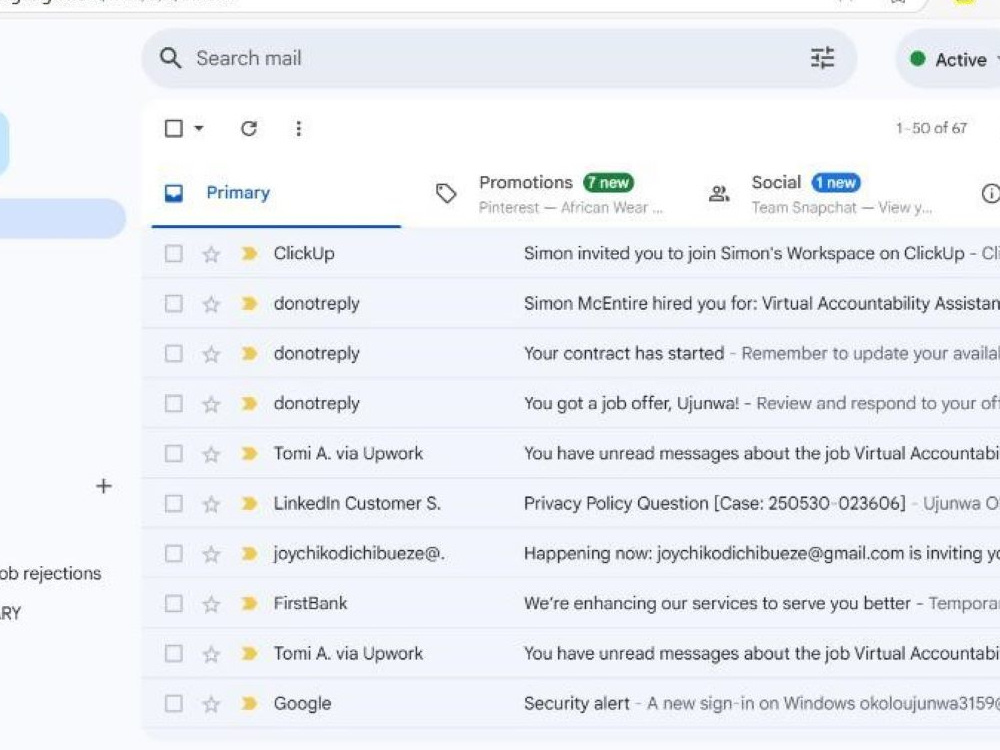The image size is (1000, 750).
Task: Select the job offer email checkbox
Action: (x=173, y=404)
